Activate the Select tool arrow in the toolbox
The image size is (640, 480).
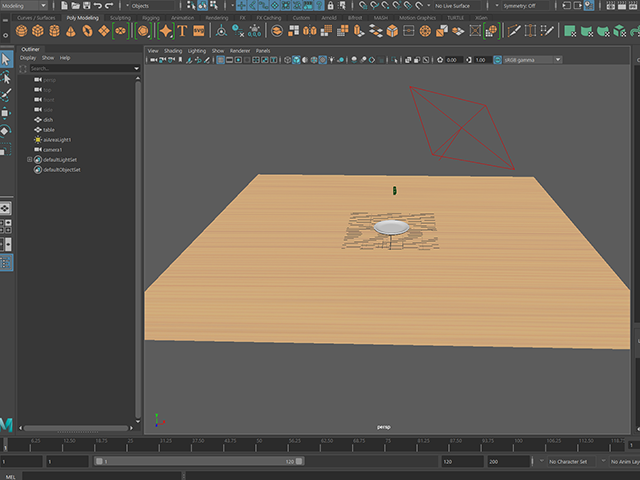coord(6,60)
